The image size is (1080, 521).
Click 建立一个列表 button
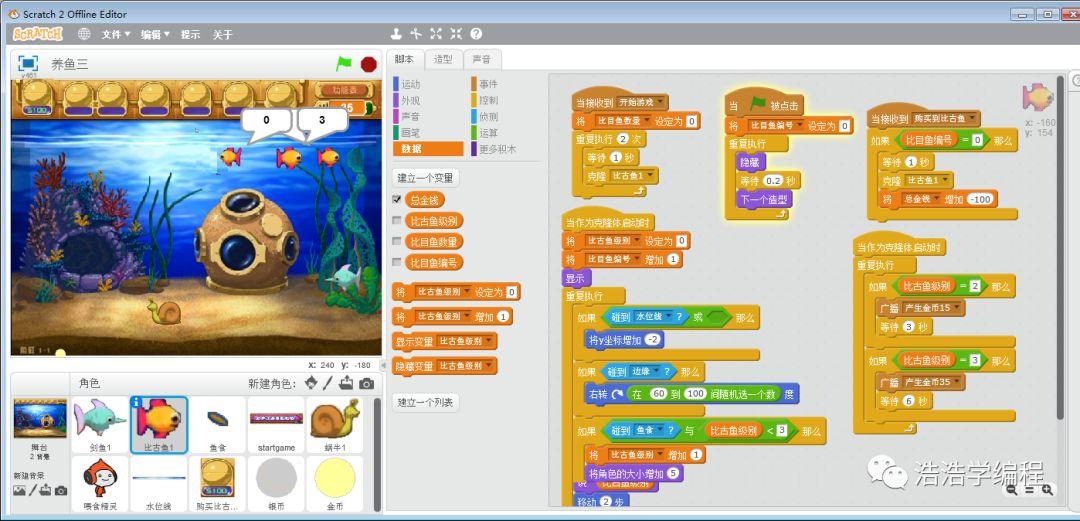(x=425, y=402)
